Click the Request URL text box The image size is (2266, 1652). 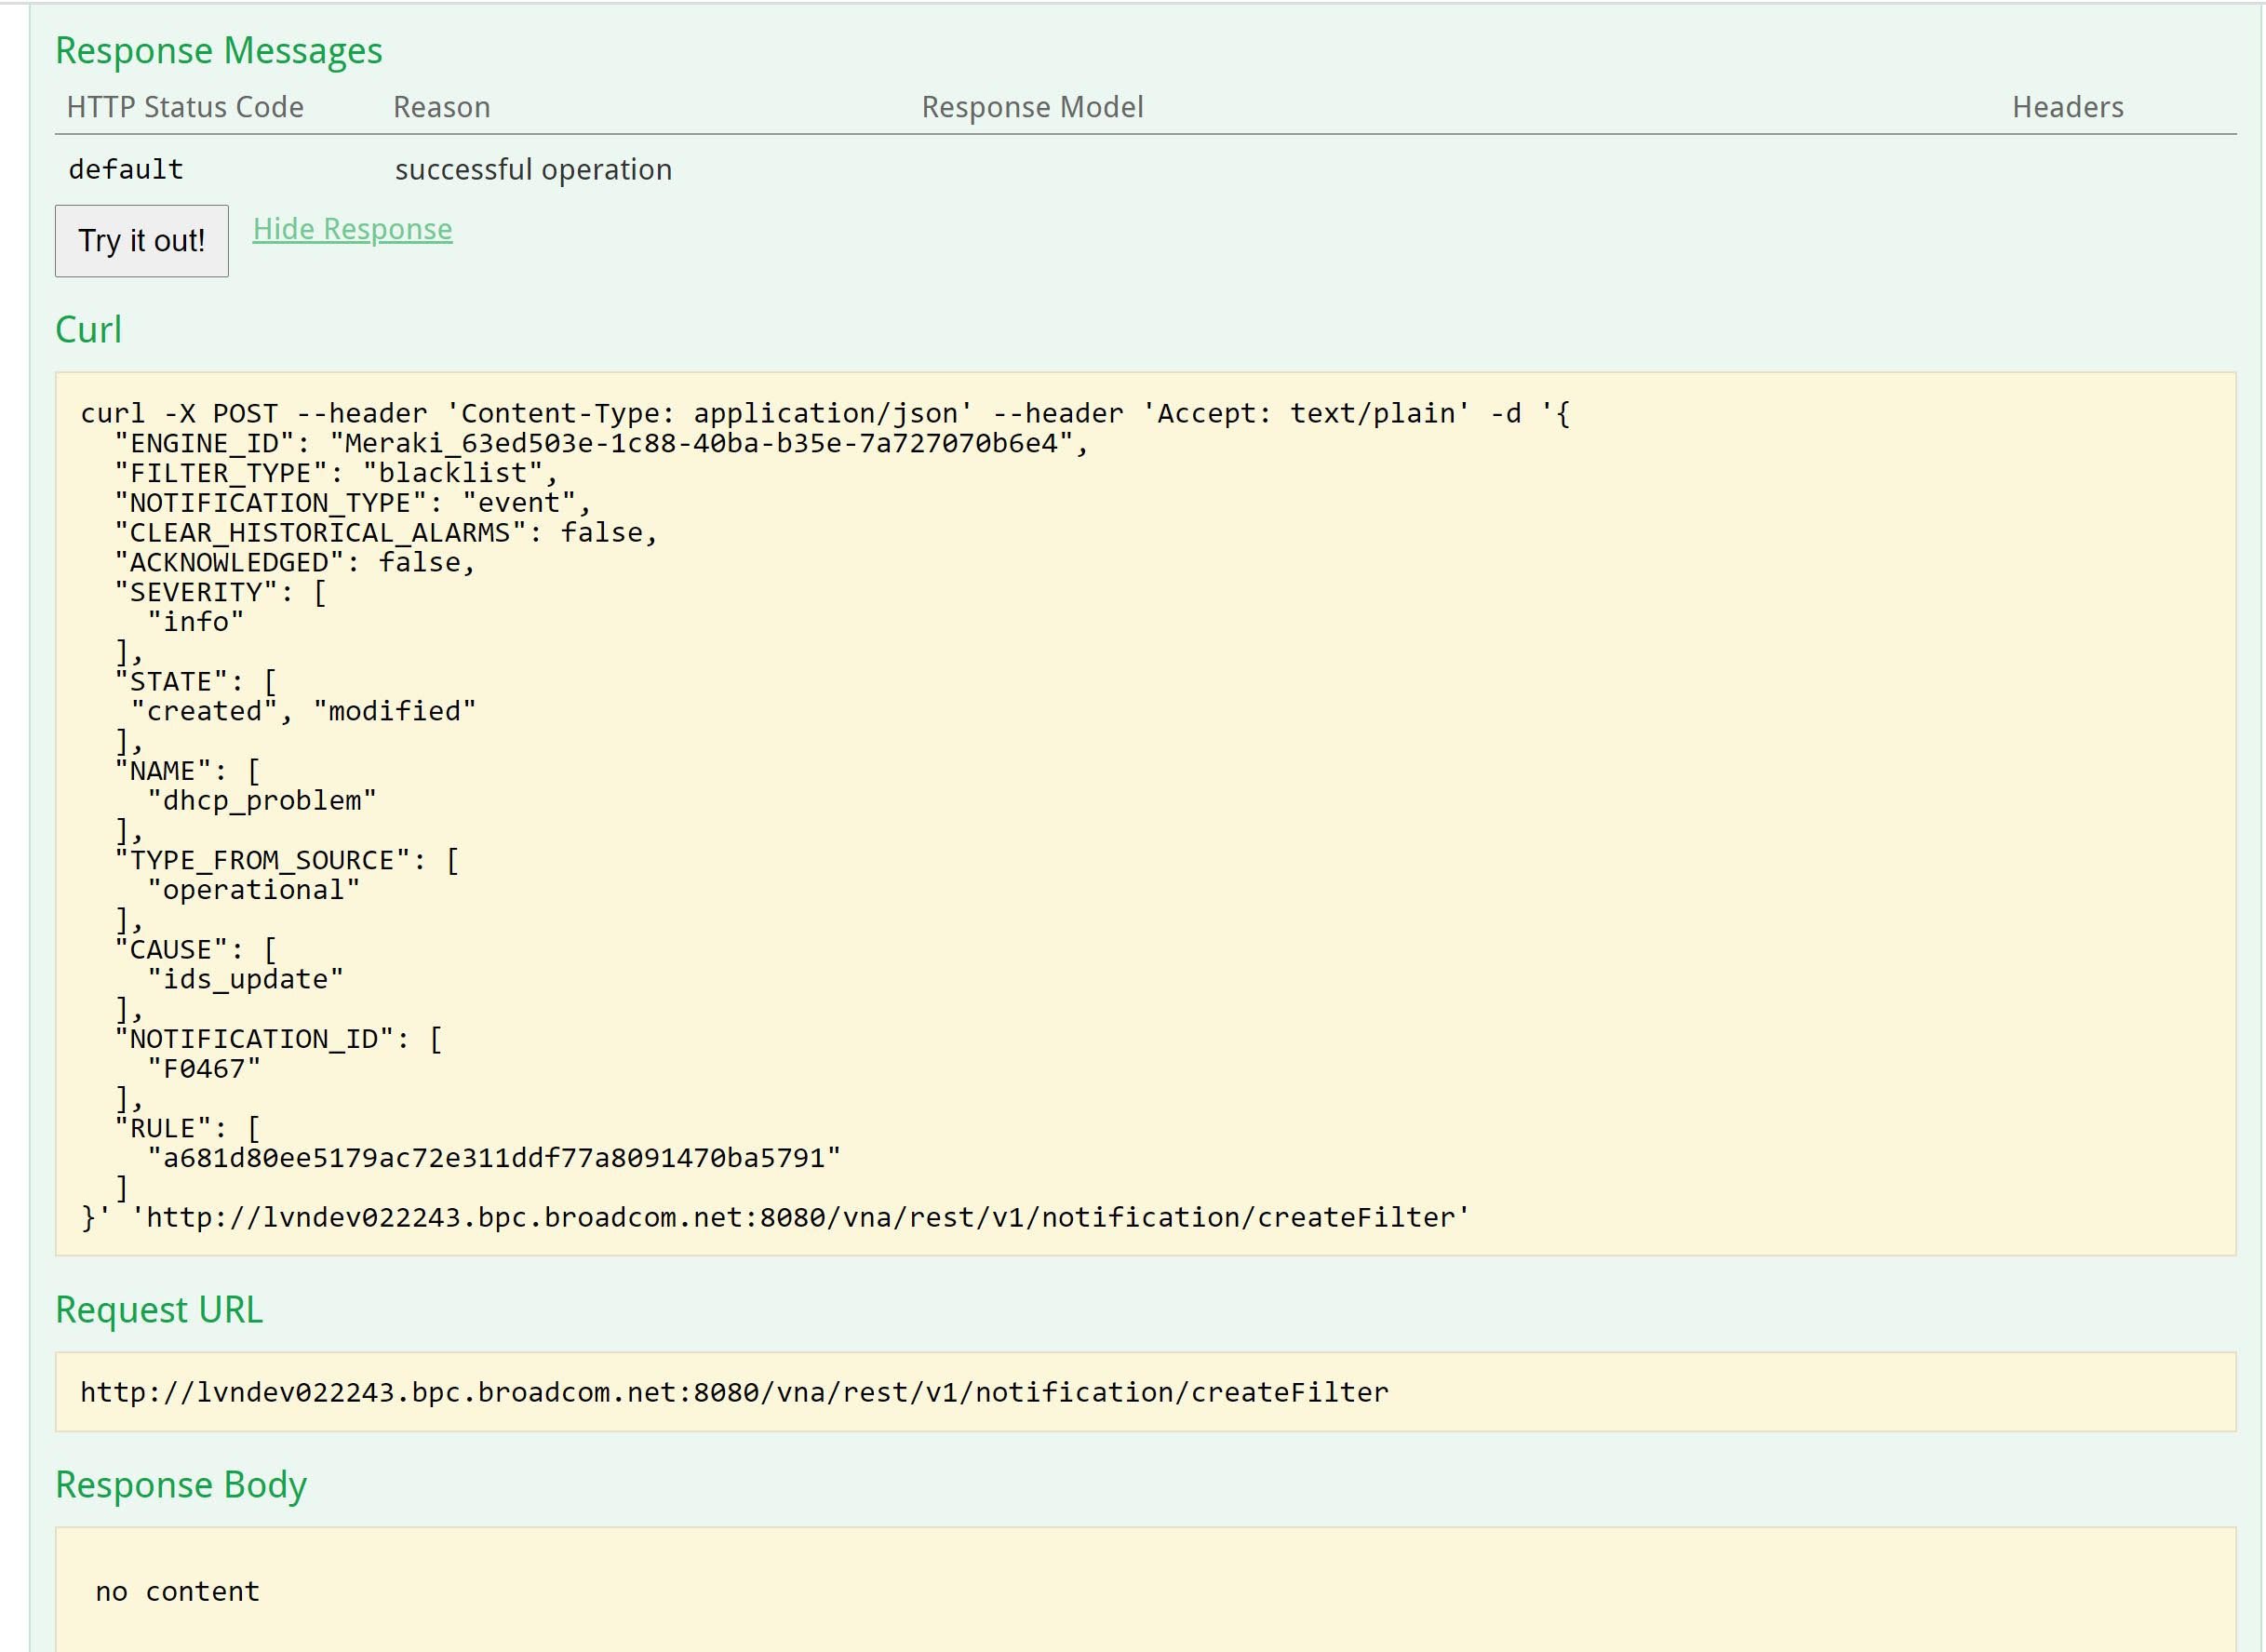(734, 1392)
